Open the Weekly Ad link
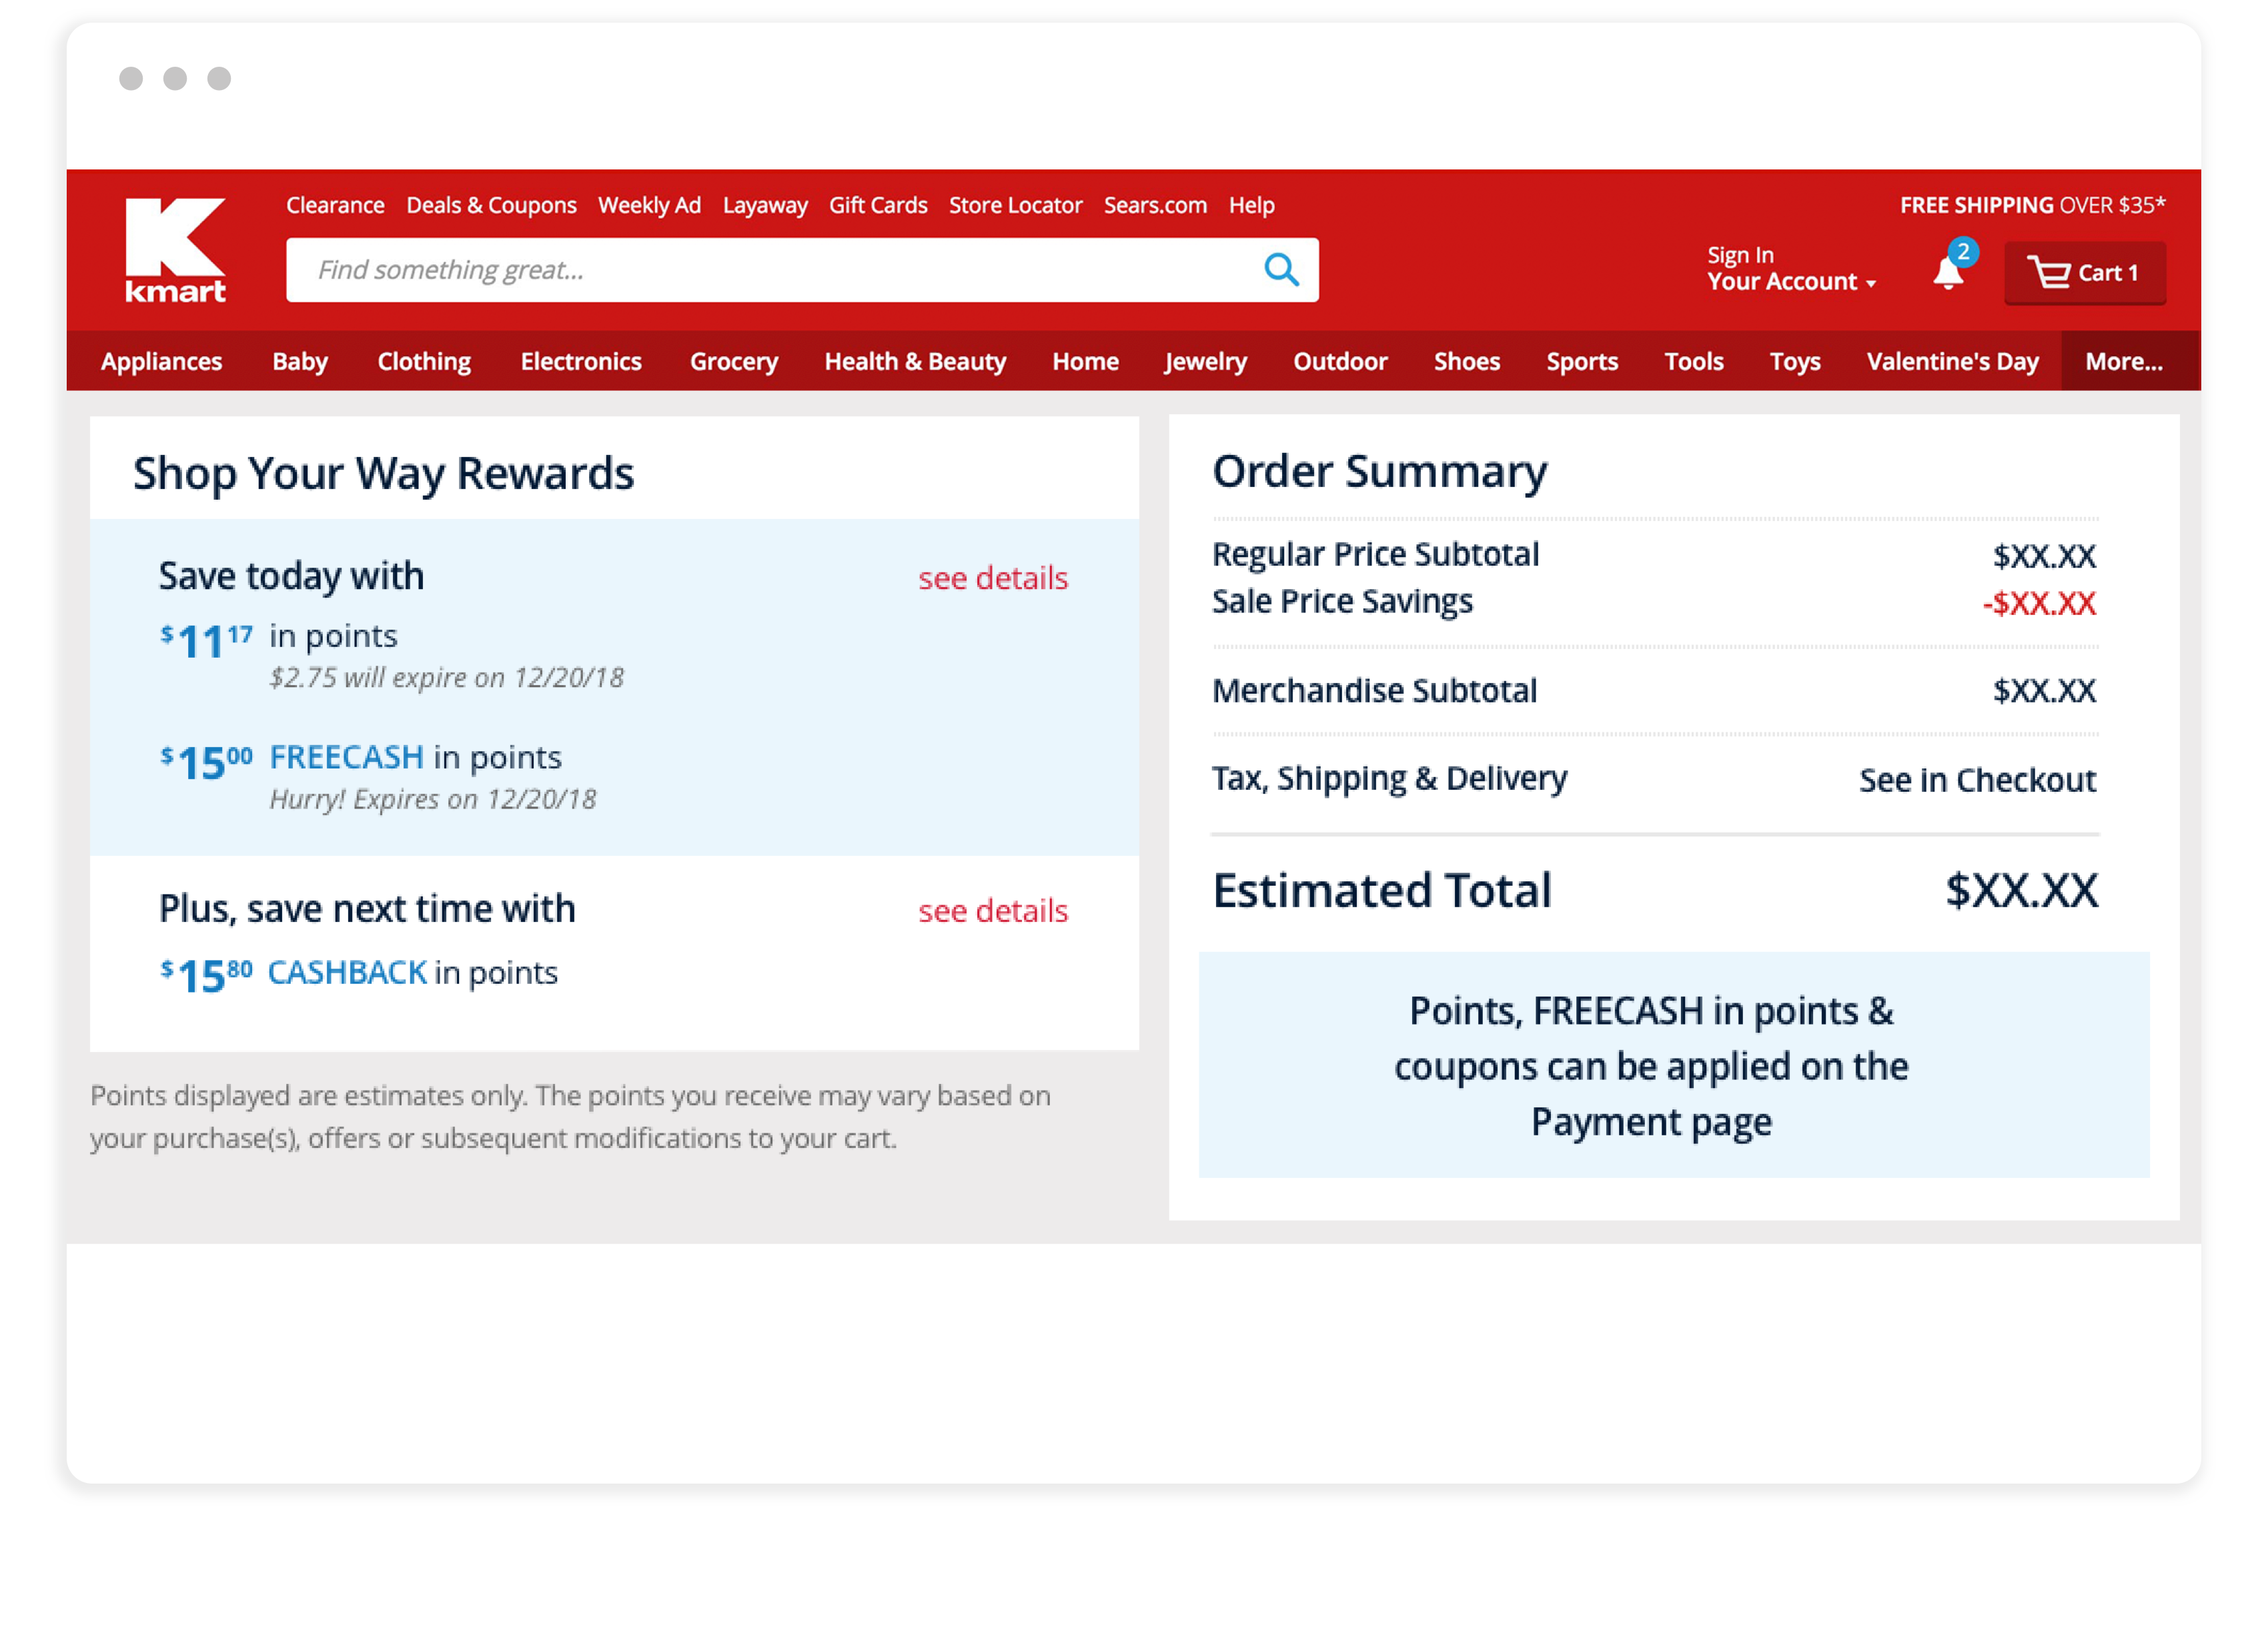The width and height of the screenshot is (2268, 1629). click(649, 205)
